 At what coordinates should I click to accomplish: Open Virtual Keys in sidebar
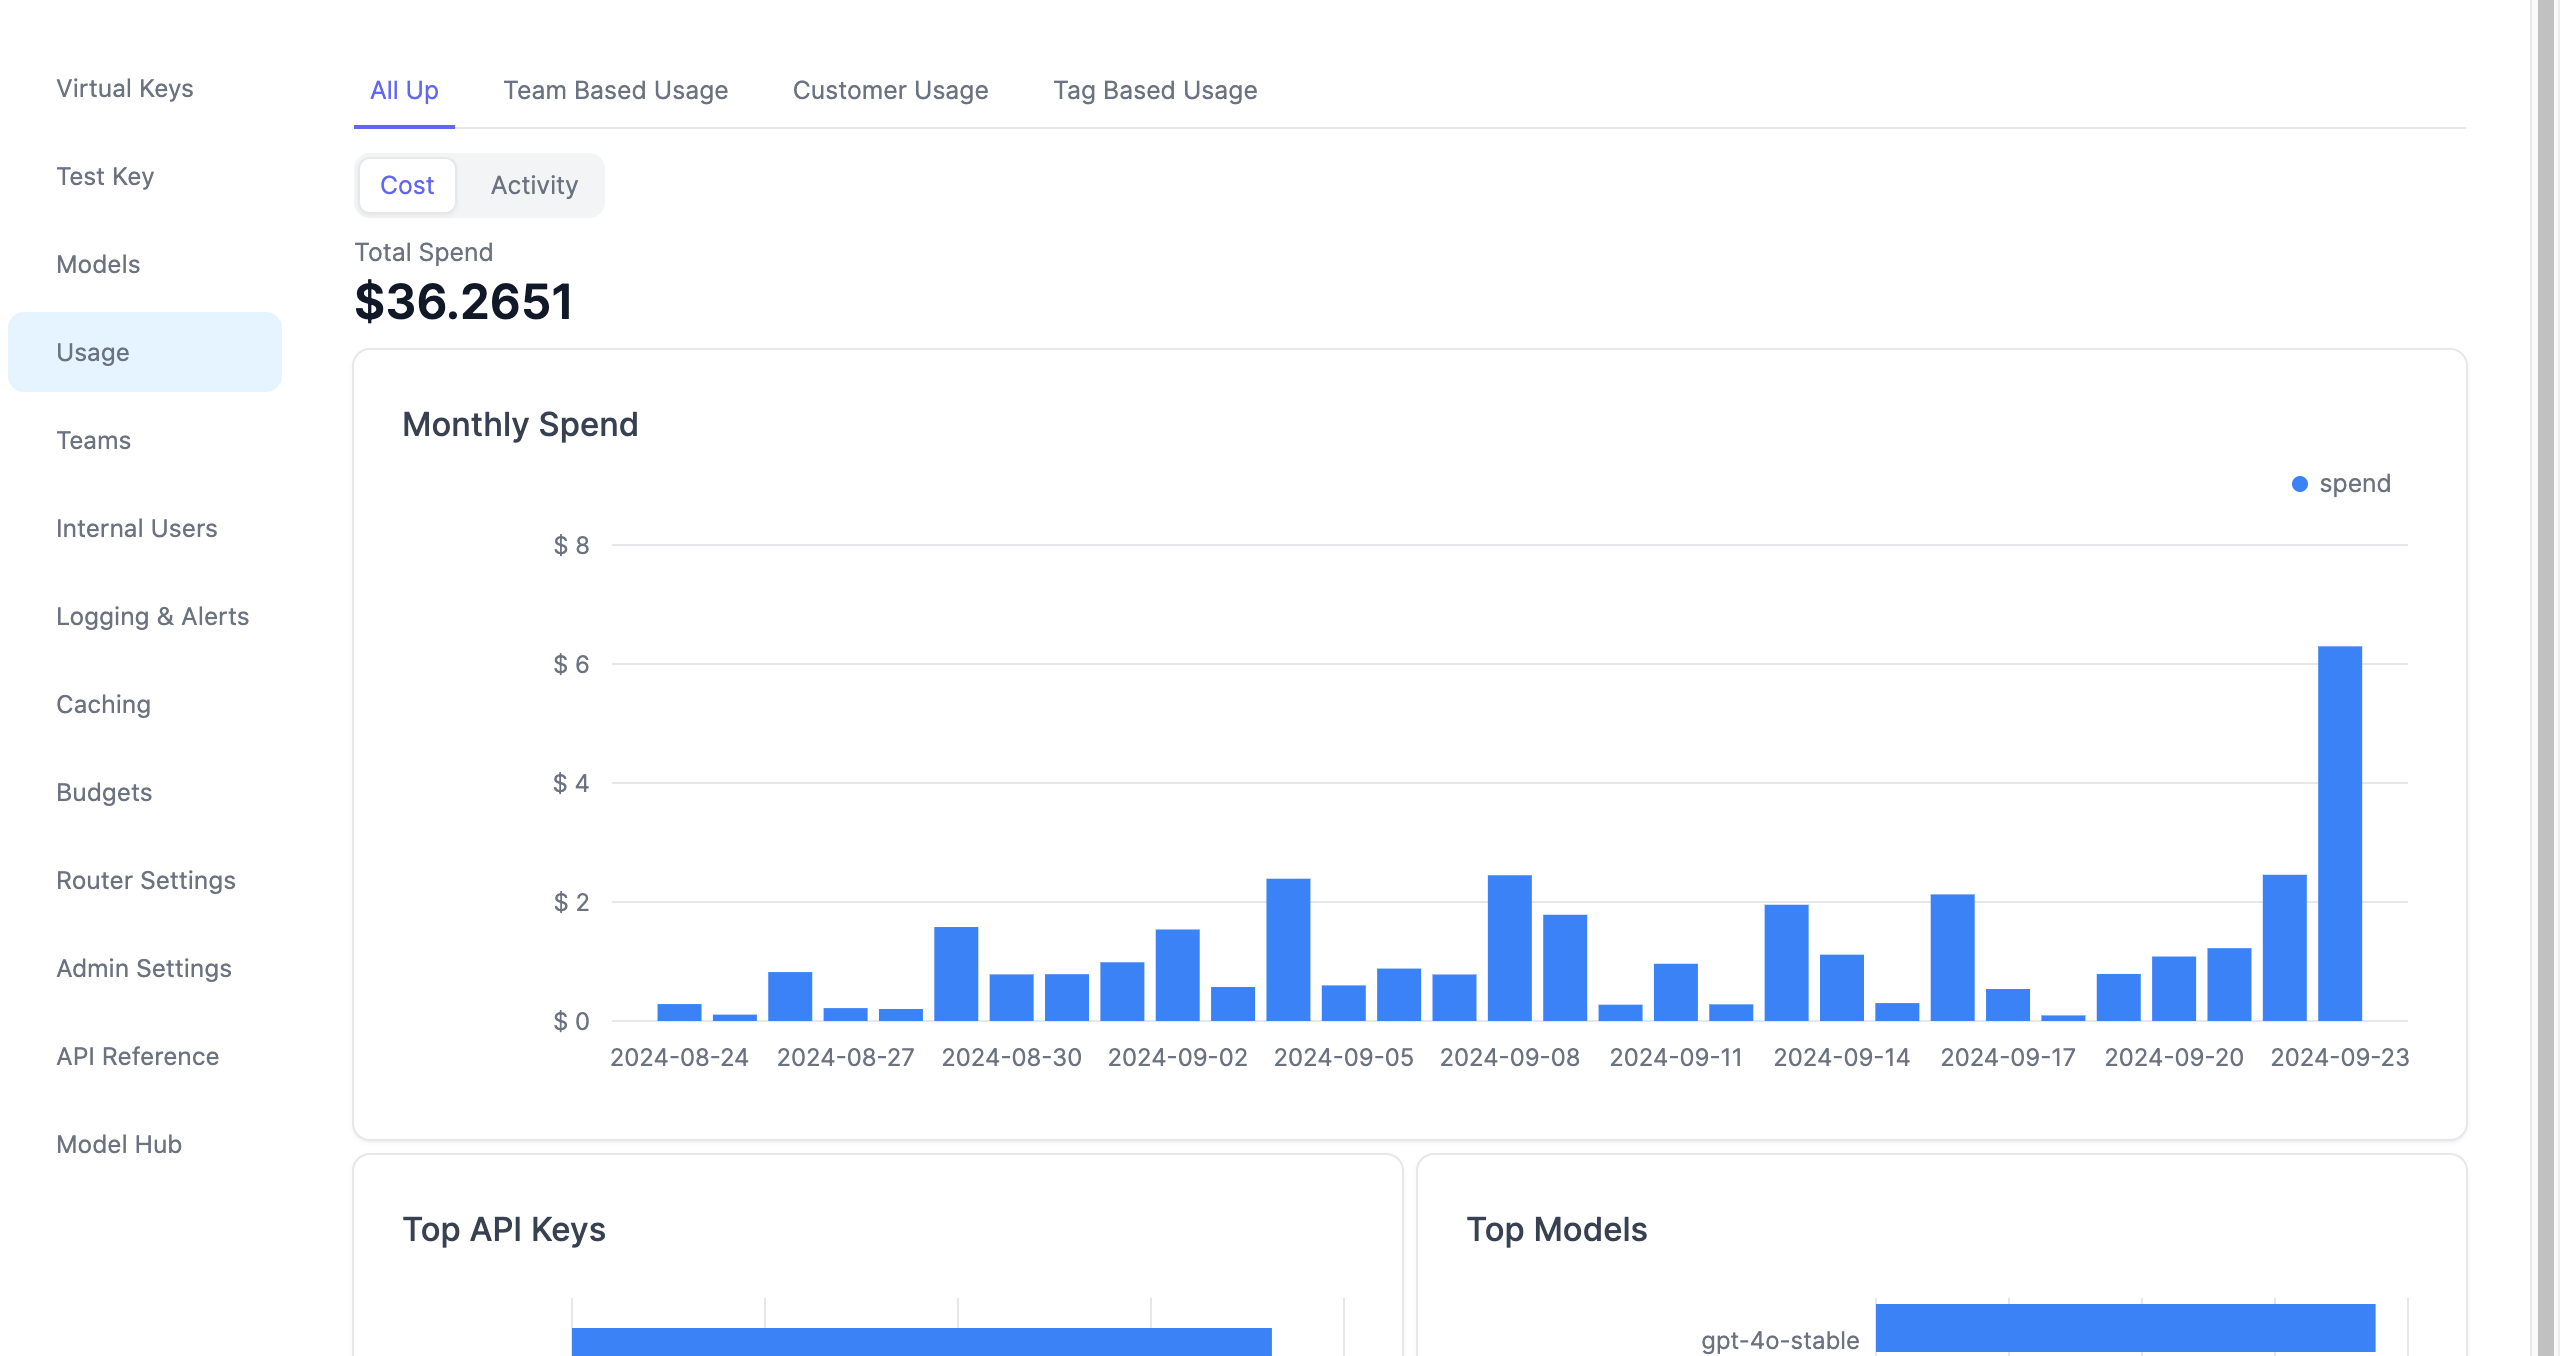125,88
